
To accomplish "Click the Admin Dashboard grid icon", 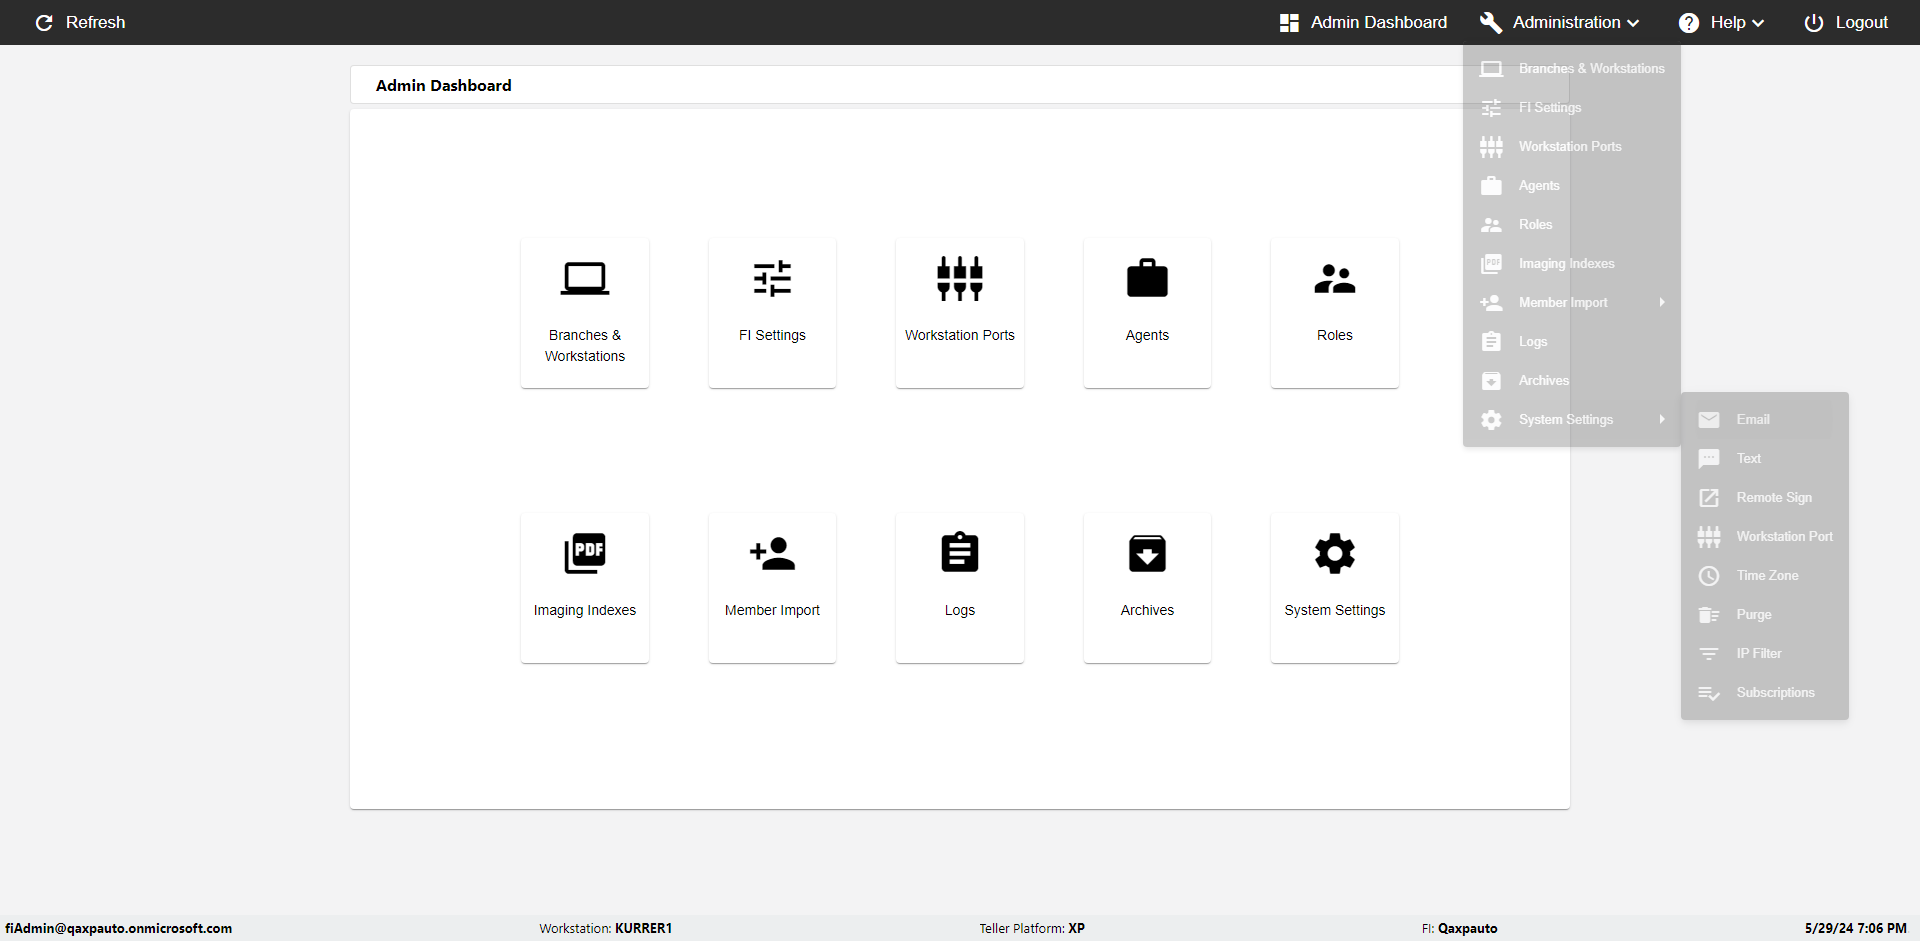I will point(1289,22).
